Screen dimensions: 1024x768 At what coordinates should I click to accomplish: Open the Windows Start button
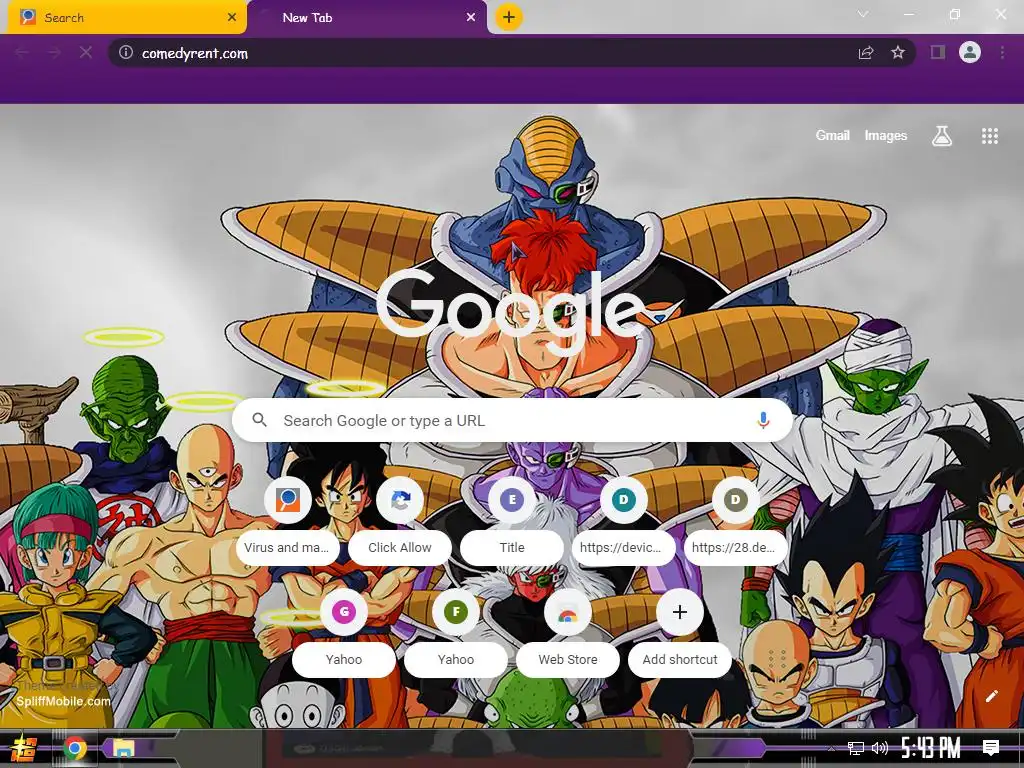pyautogui.click(x=24, y=748)
